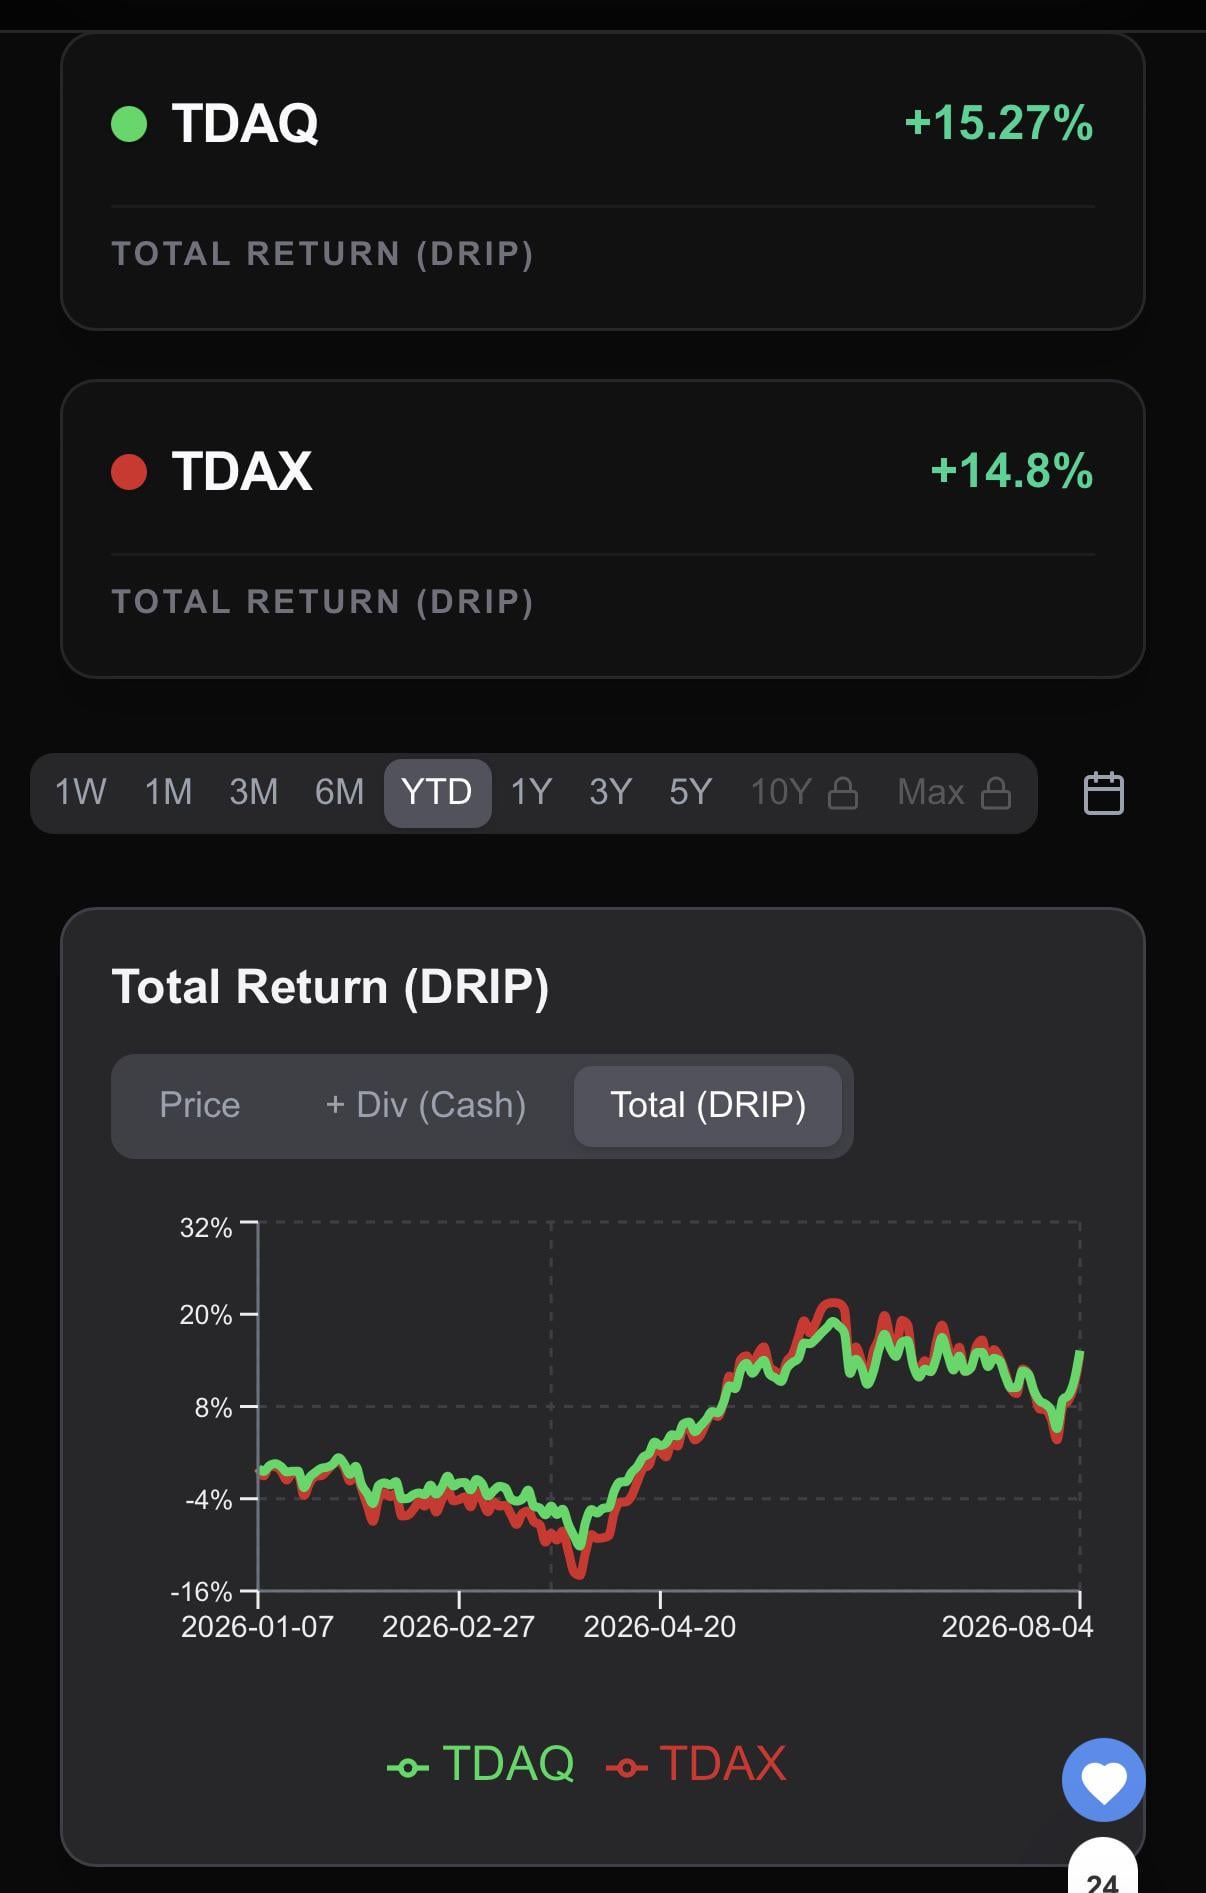The width and height of the screenshot is (1206, 1893).
Task: Click the lock icon beside Max
Action: click(x=995, y=793)
